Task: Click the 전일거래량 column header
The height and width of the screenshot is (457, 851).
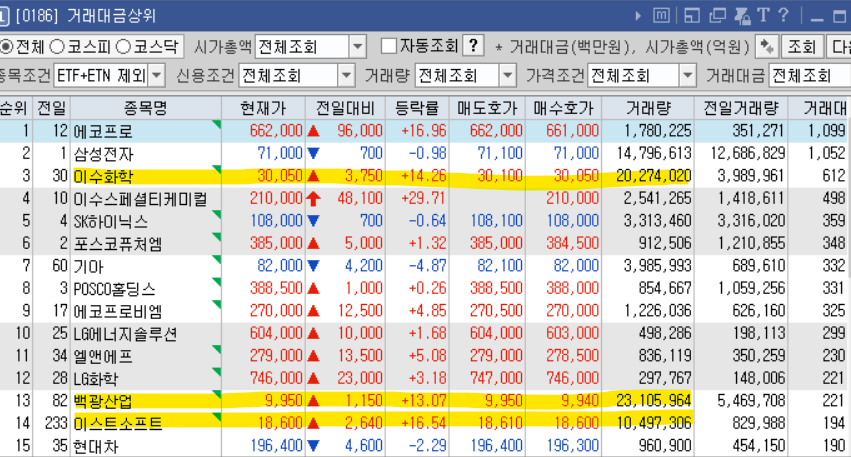Action: point(741,108)
